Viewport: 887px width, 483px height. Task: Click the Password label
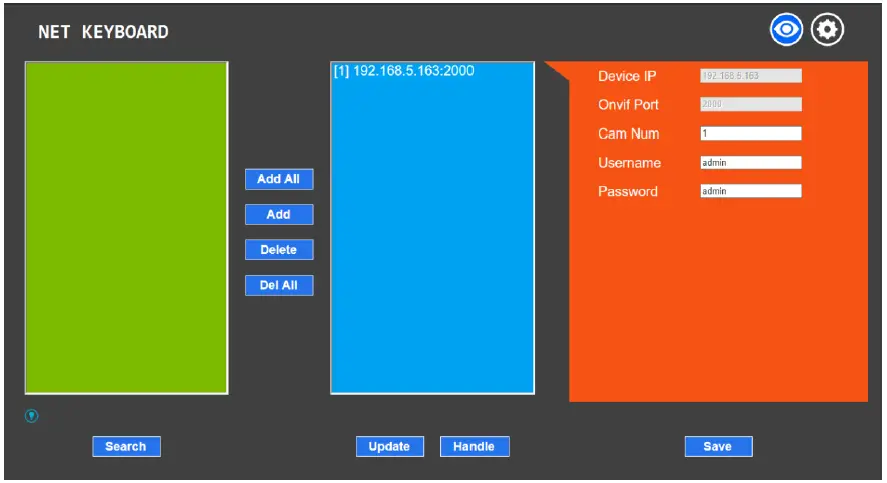[628, 191]
